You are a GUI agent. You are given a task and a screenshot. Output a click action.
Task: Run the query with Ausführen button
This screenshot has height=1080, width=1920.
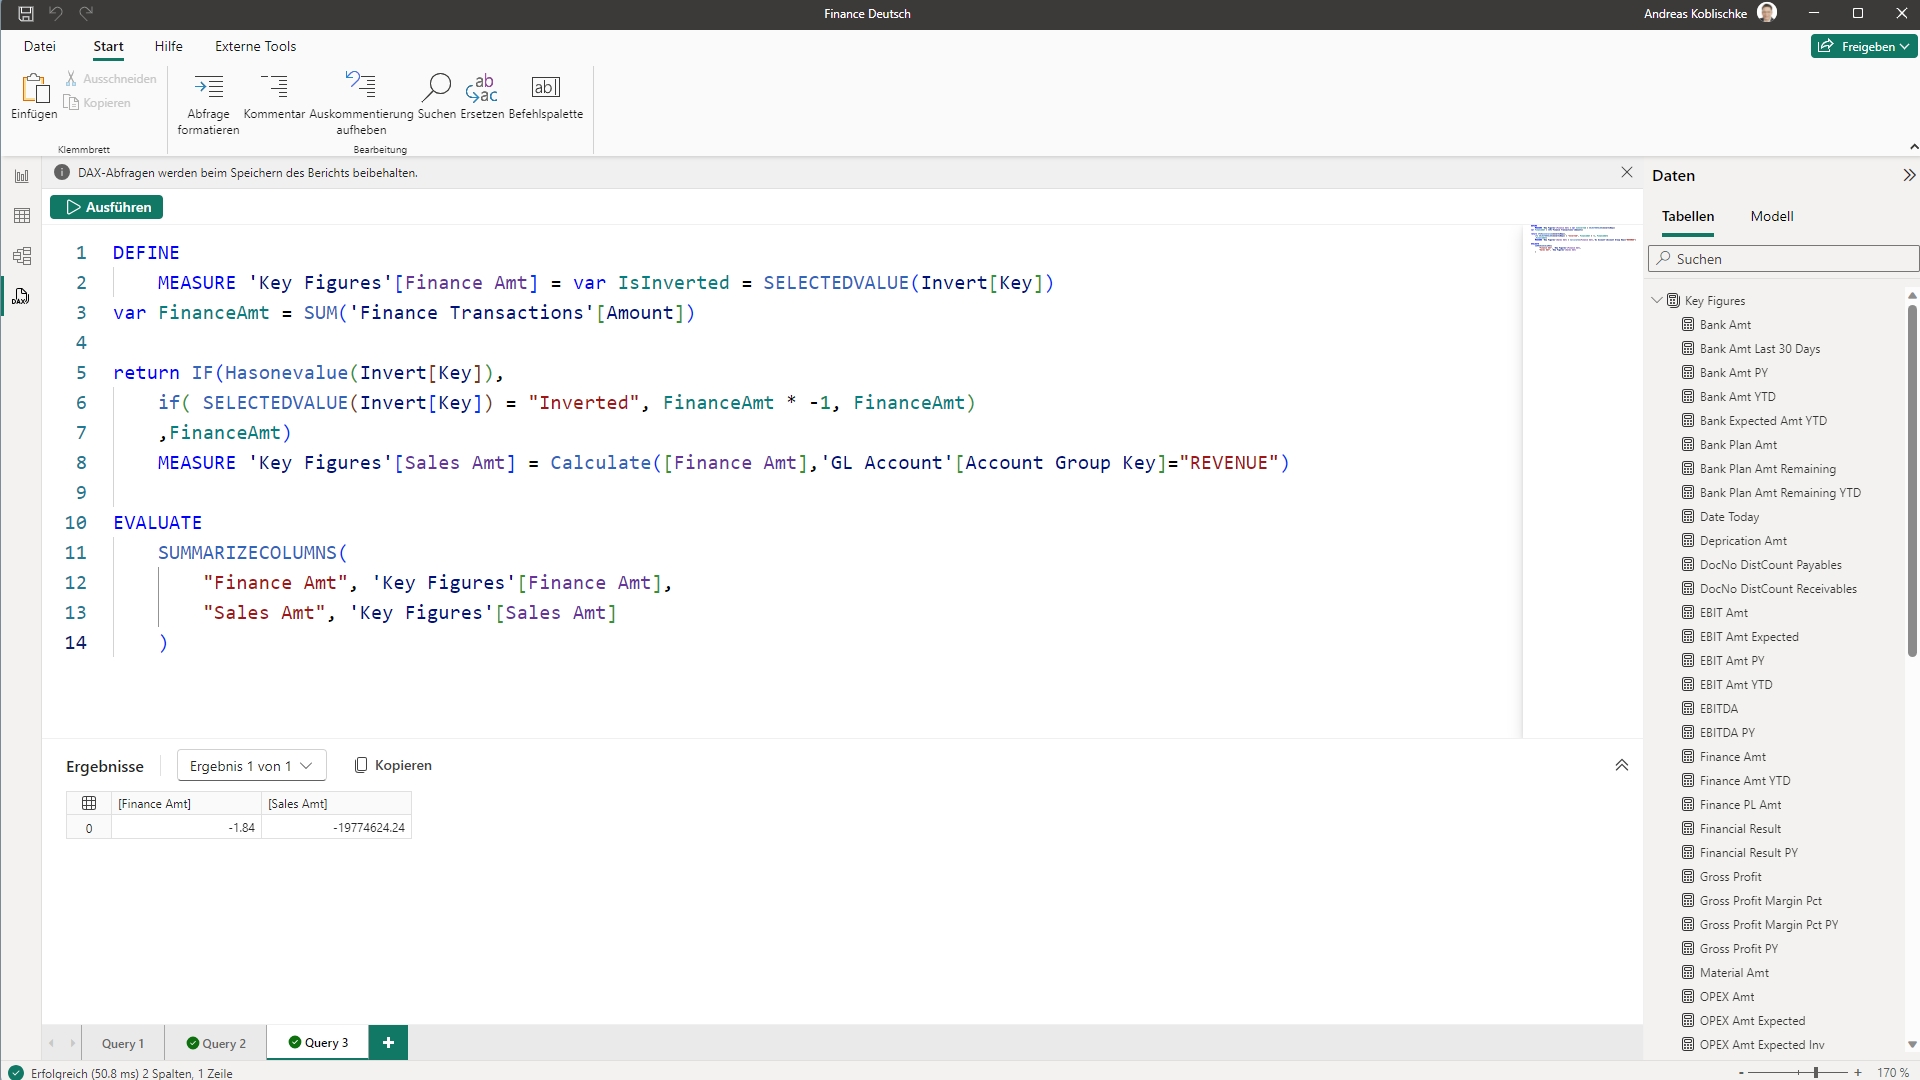(107, 207)
